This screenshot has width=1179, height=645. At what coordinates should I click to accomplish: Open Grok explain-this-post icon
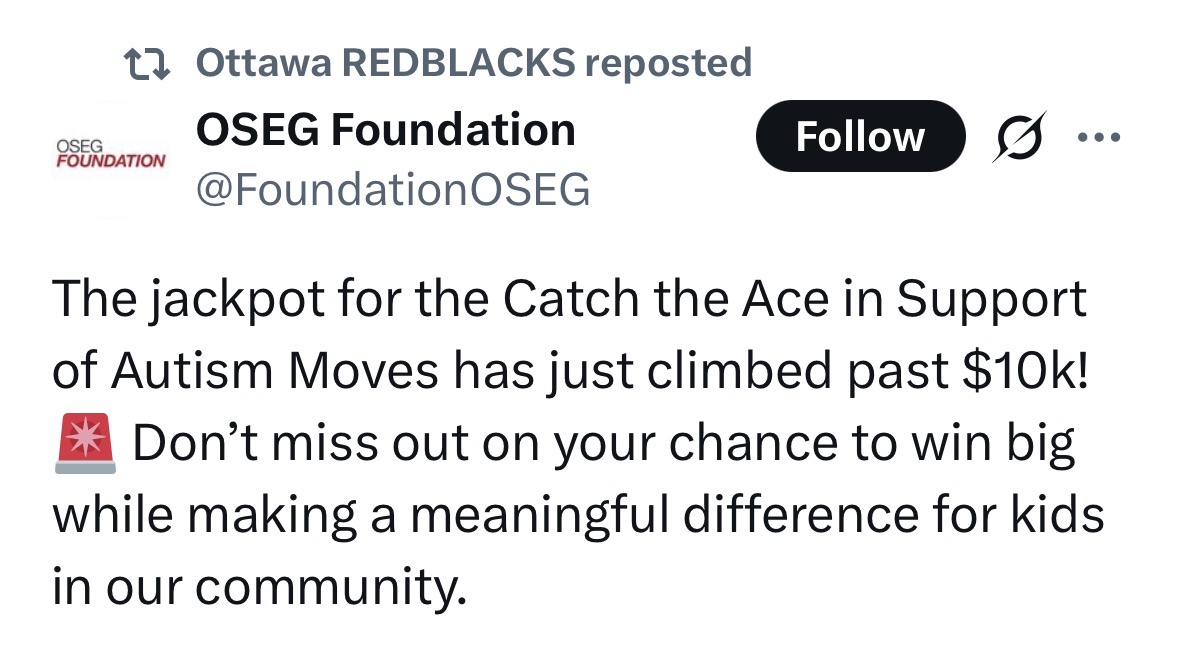1020,136
